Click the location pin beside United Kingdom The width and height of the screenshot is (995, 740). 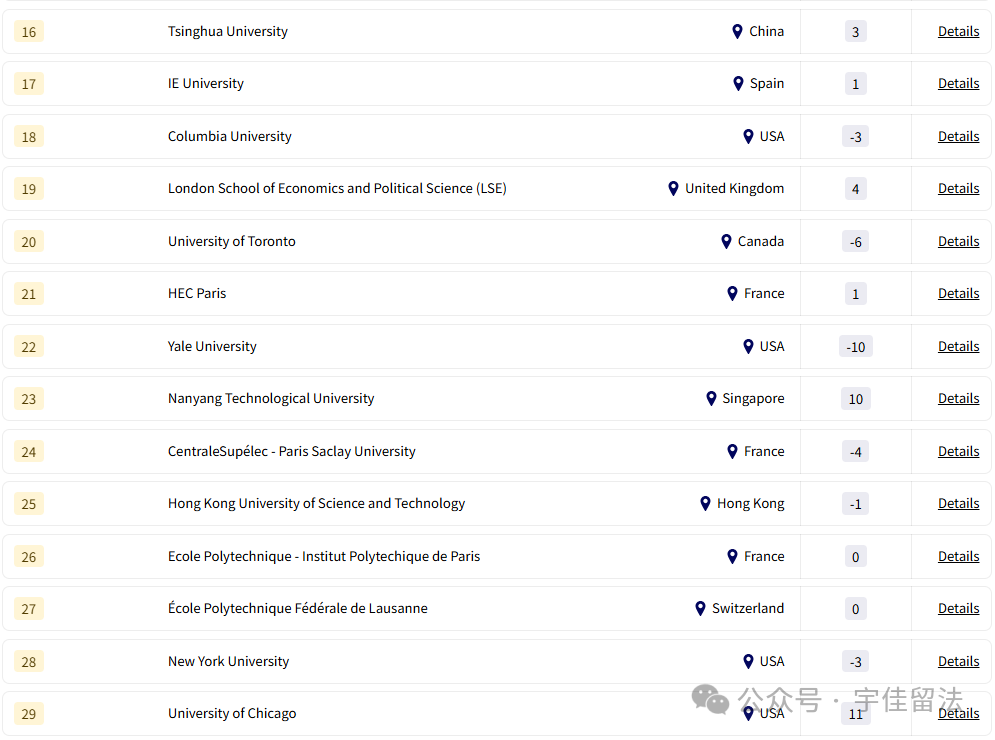coord(673,188)
